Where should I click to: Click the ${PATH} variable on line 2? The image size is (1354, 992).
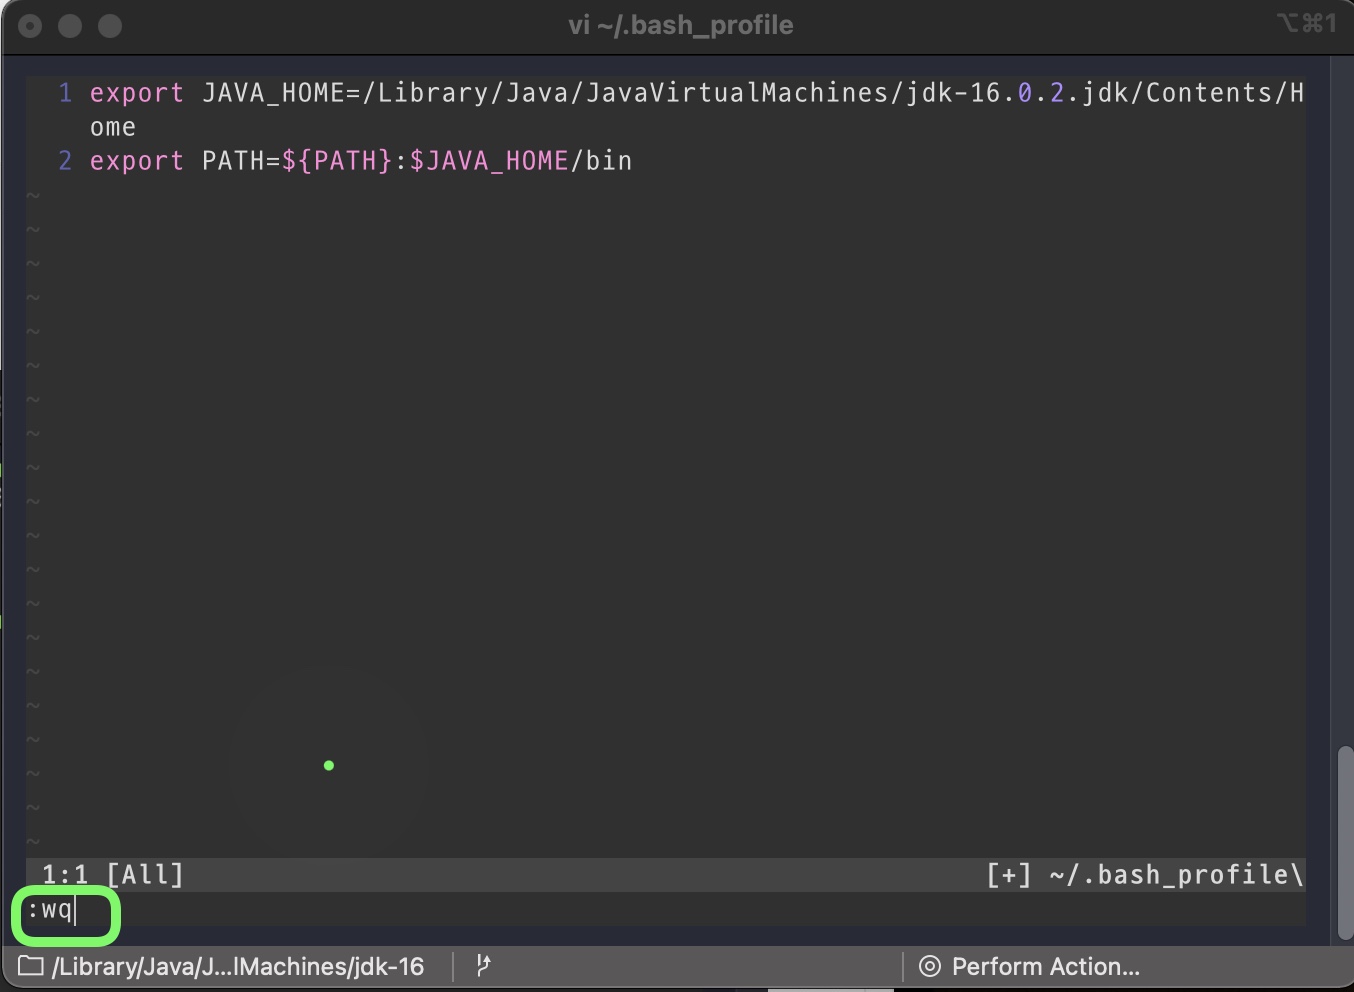click(x=337, y=161)
